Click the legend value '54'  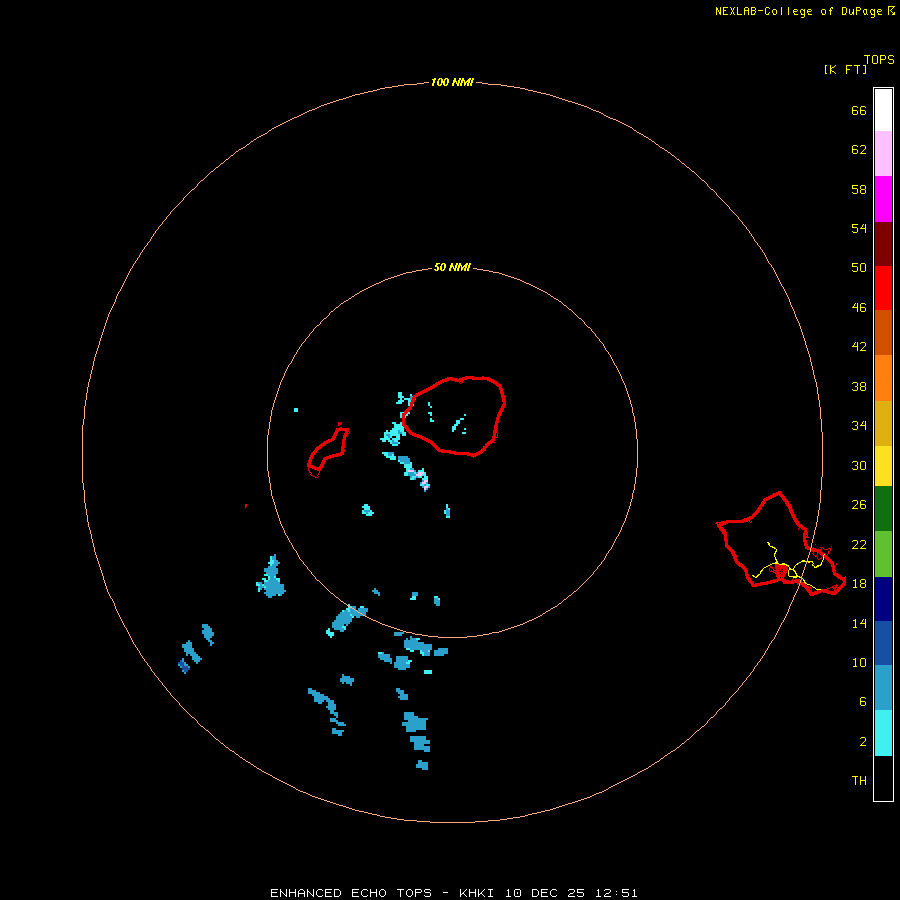[859, 228]
